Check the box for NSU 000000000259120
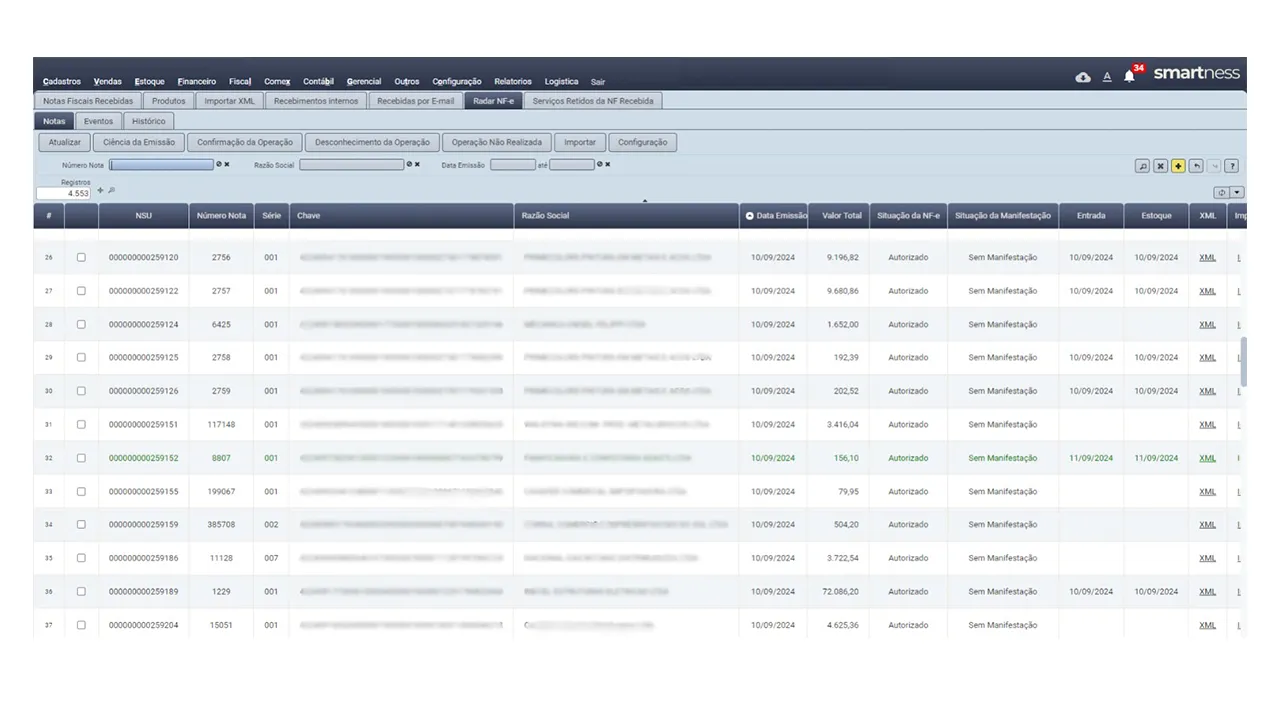This screenshot has width=1280, height=720. pyautogui.click(x=81, y=257)
